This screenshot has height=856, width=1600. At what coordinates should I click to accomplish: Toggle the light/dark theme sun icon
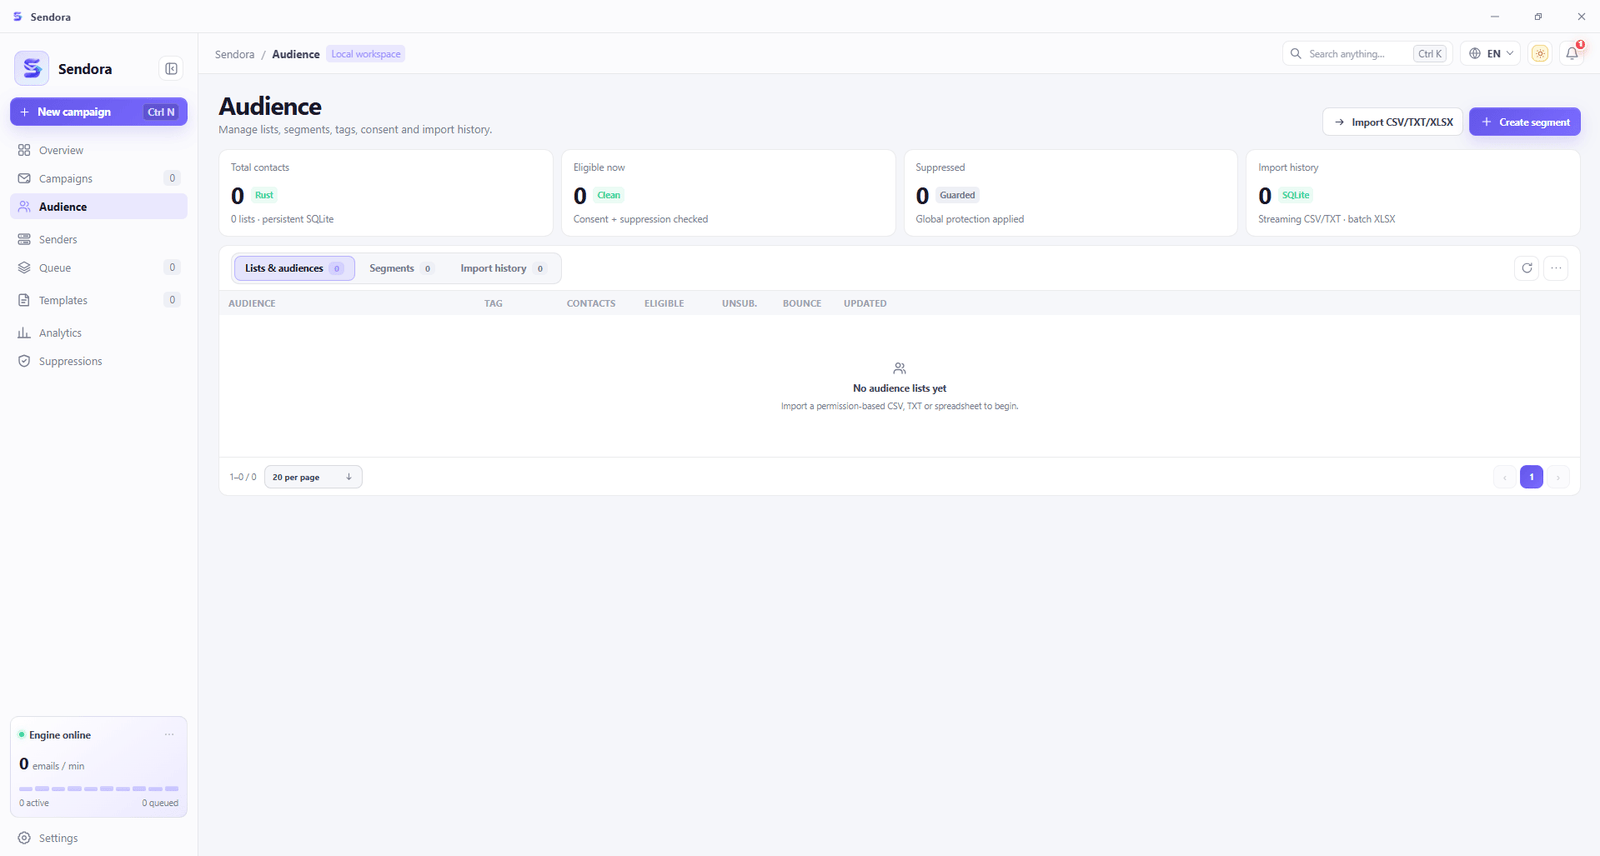[x=1540, y=54]
